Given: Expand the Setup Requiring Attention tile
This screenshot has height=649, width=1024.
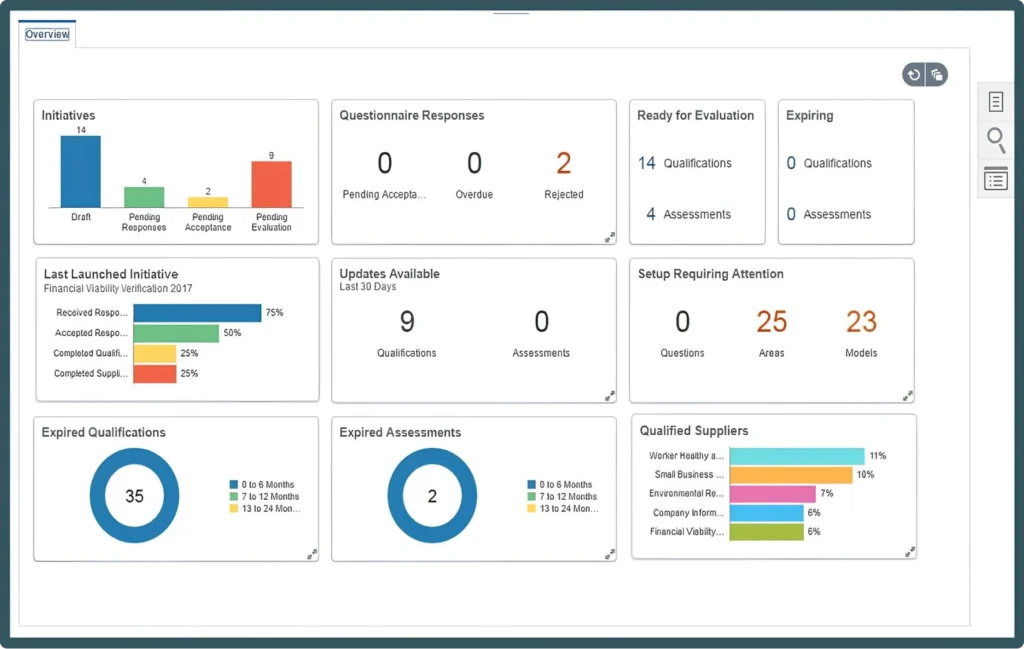Looking at the screenshot, I should click(x=907, y=395).
